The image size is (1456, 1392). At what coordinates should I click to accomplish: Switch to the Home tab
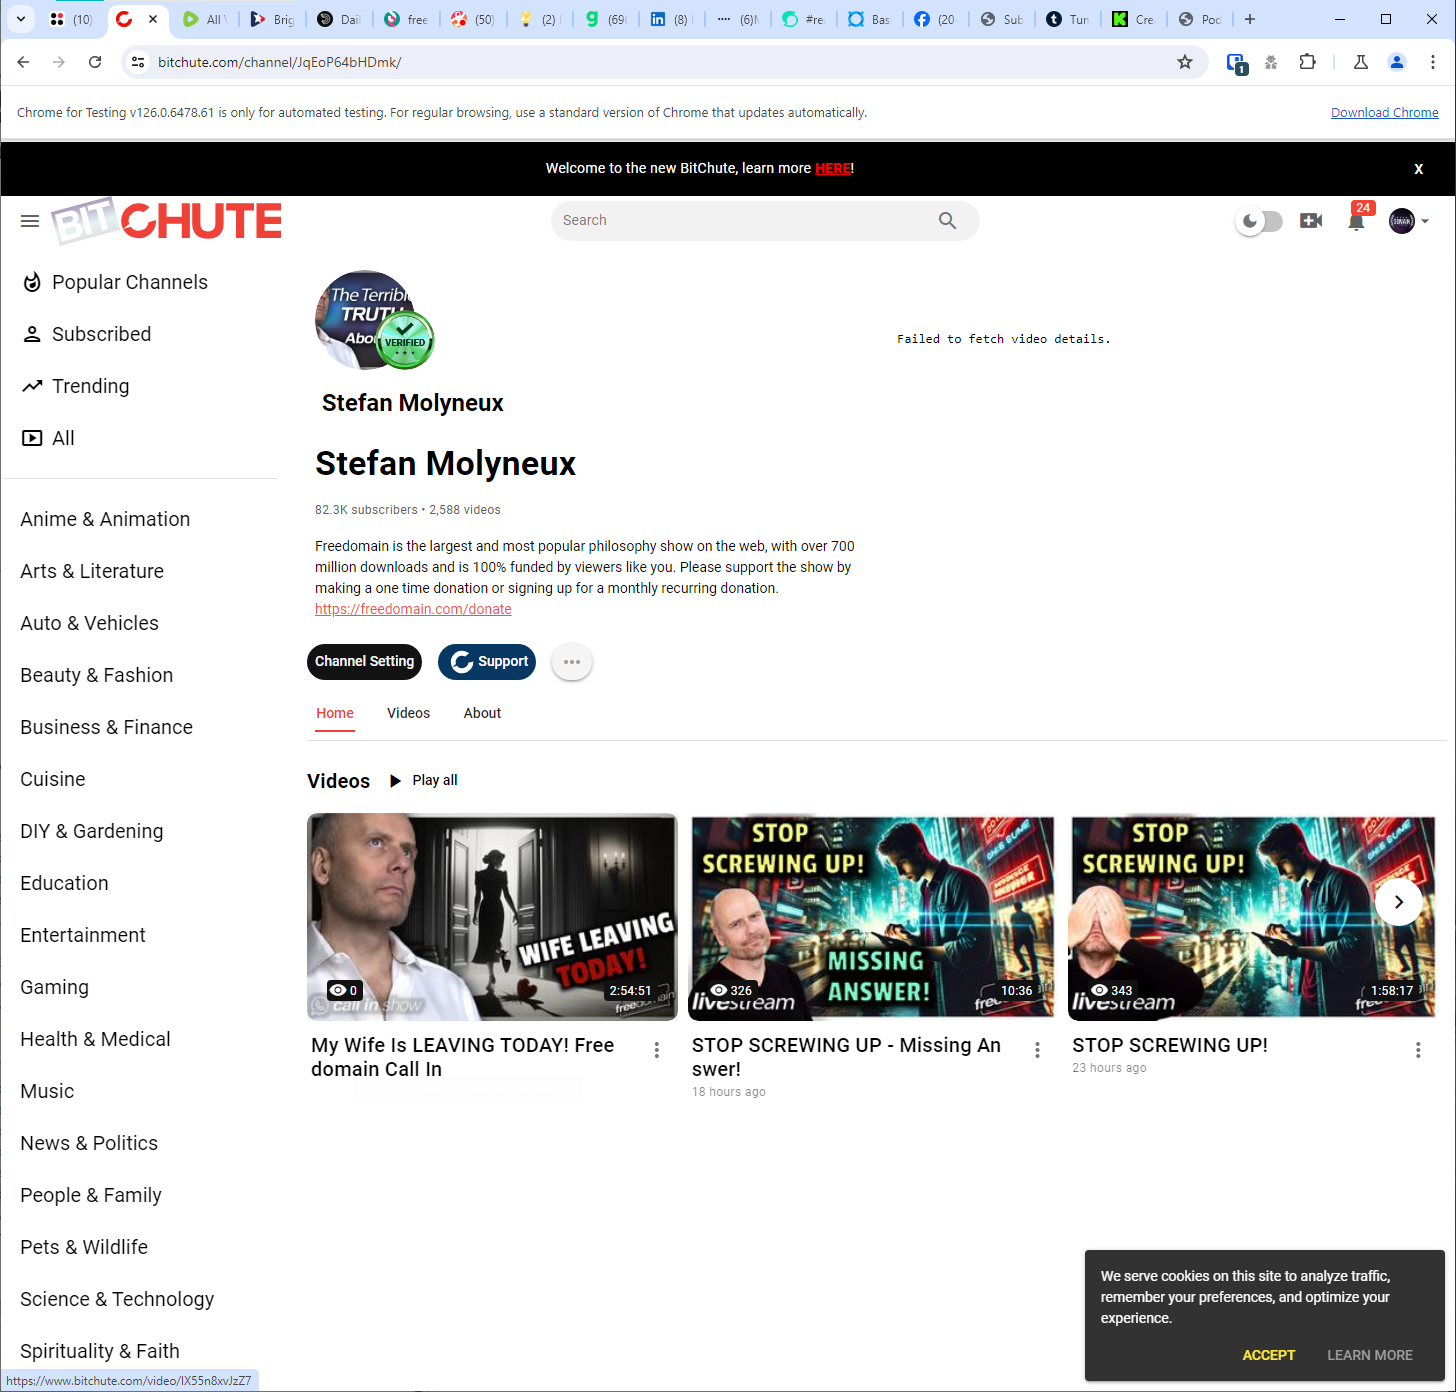(335, 713)
